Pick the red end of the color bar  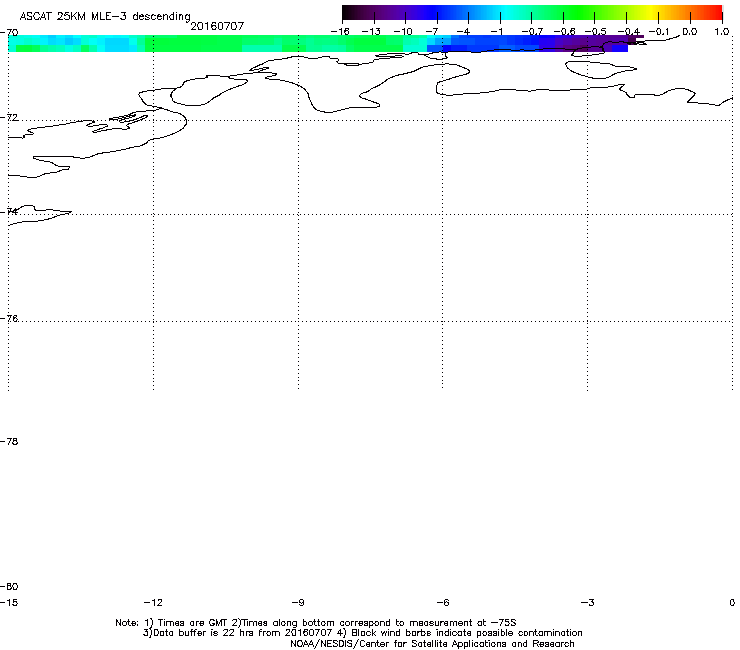point(716,13)
